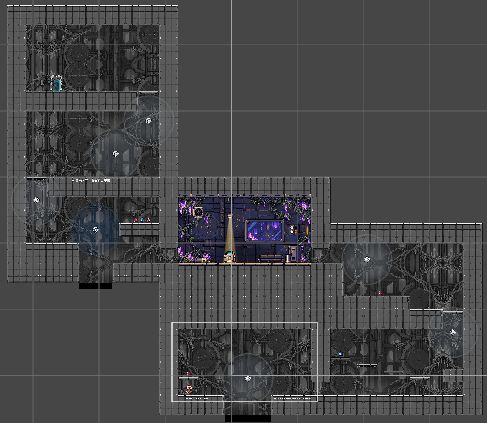
Task: Select light gizmo at far right edge of bottom-right room
Action: (x=453, y=332)
